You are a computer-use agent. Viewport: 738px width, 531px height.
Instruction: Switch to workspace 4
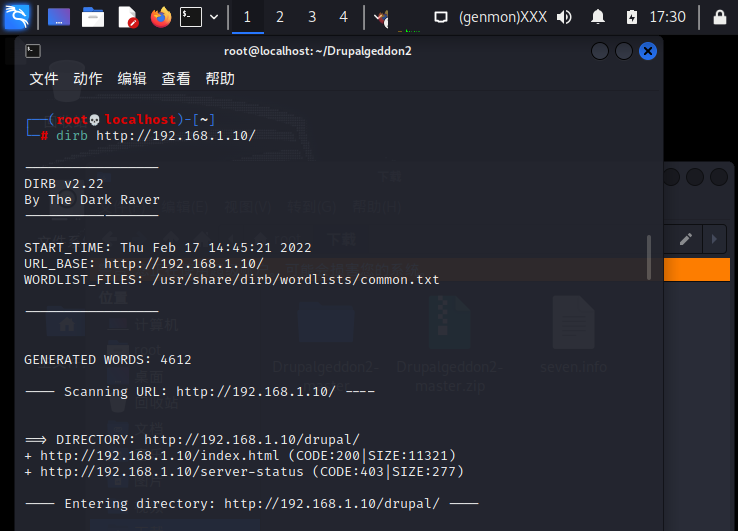pyautogui.click(x=344, y=17)
